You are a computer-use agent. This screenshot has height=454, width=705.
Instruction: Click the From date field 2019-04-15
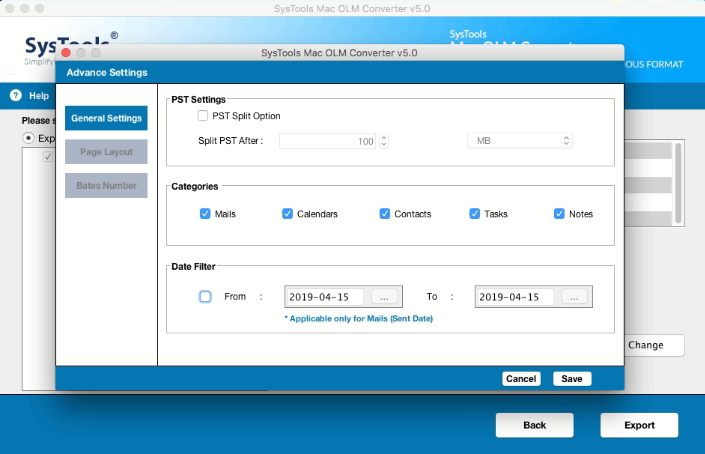coord(325,297)
